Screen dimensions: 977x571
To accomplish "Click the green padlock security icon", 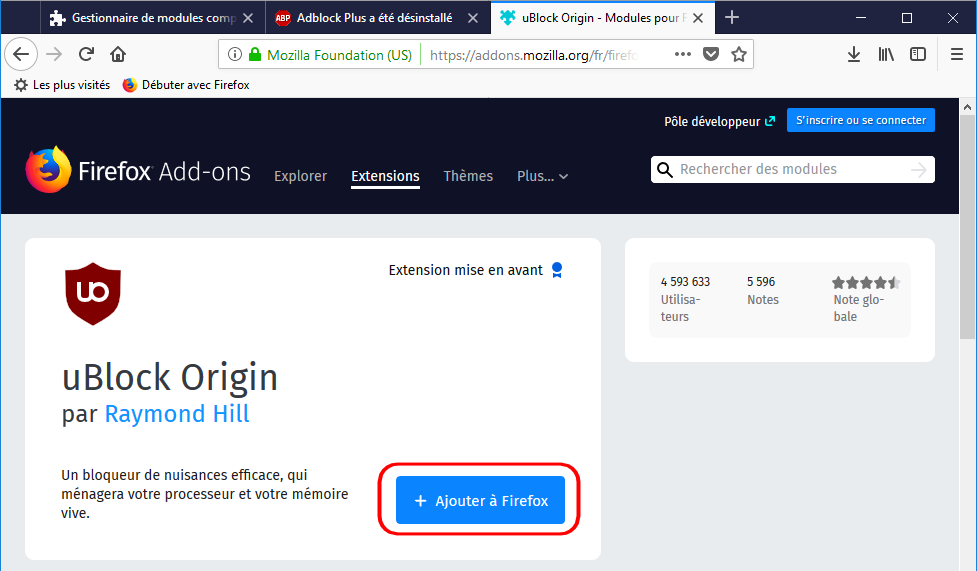I will tap(254, 54).
